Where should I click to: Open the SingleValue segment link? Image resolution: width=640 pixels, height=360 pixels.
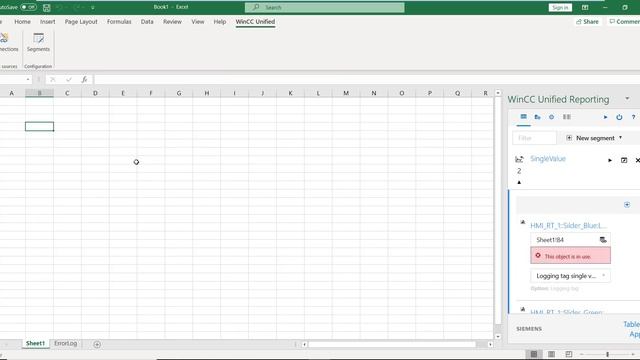tap(548, 159)
